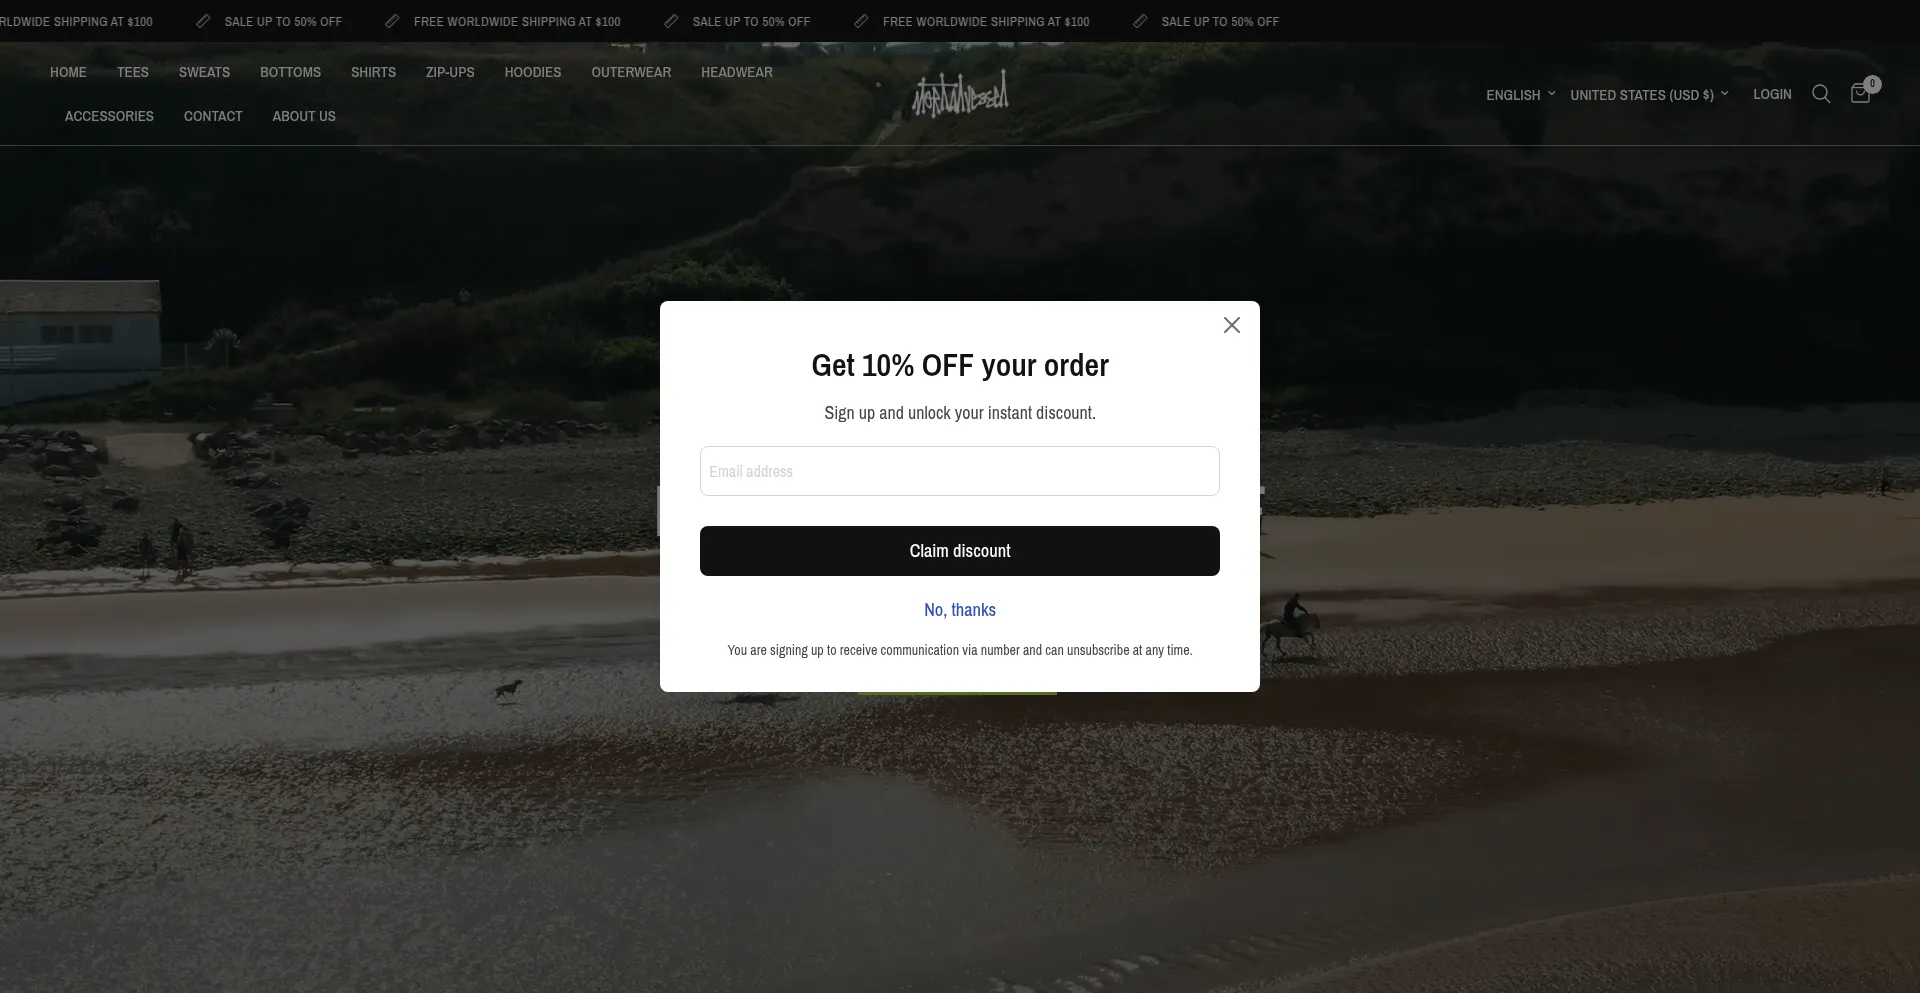Viewport: 1920px width, 993px height.
Task: Decline the offer via No, thanks
Action: coord(960,610)
